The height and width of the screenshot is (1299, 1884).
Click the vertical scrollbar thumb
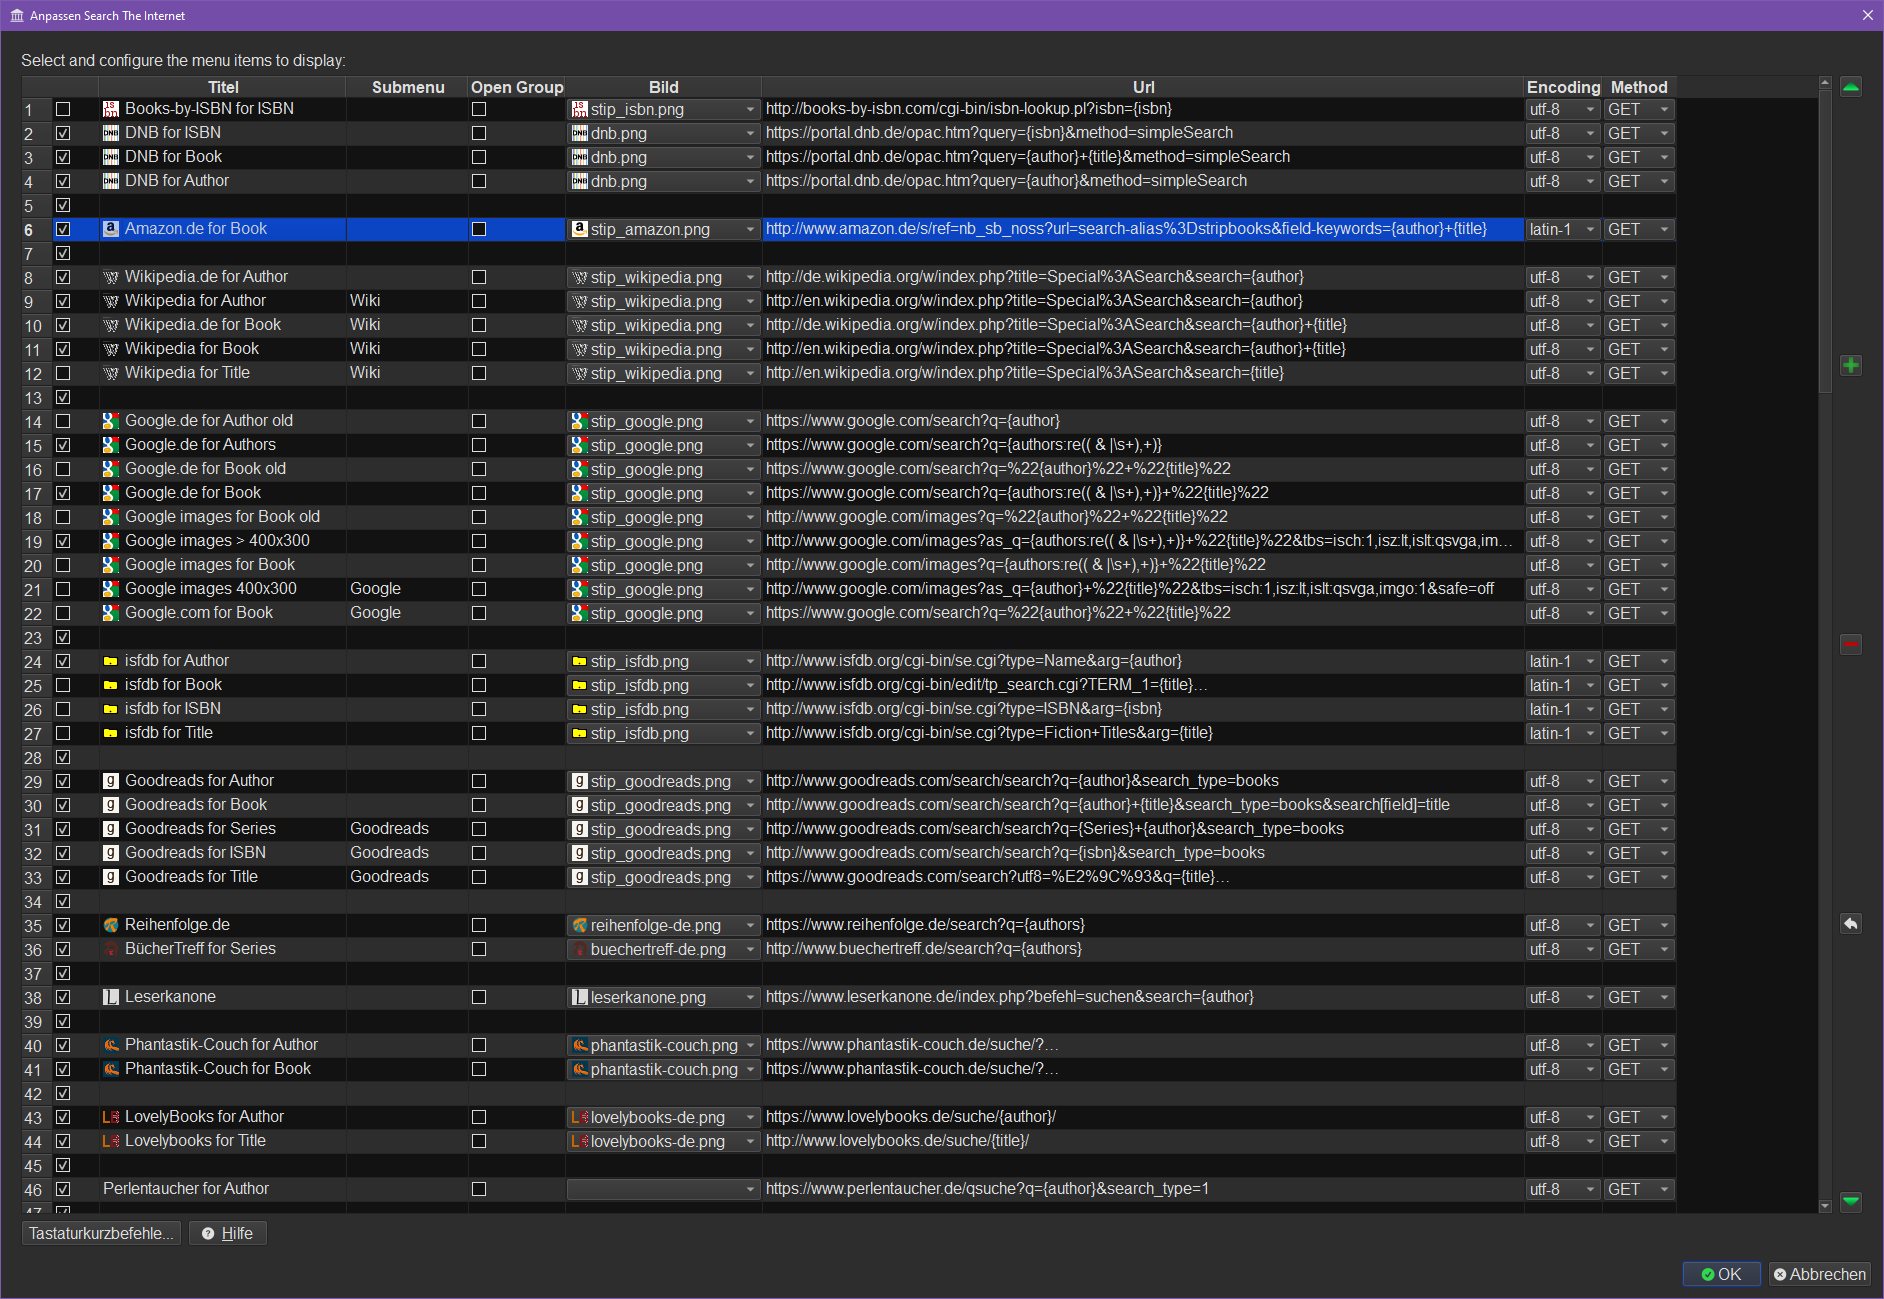coord(1825,241)
